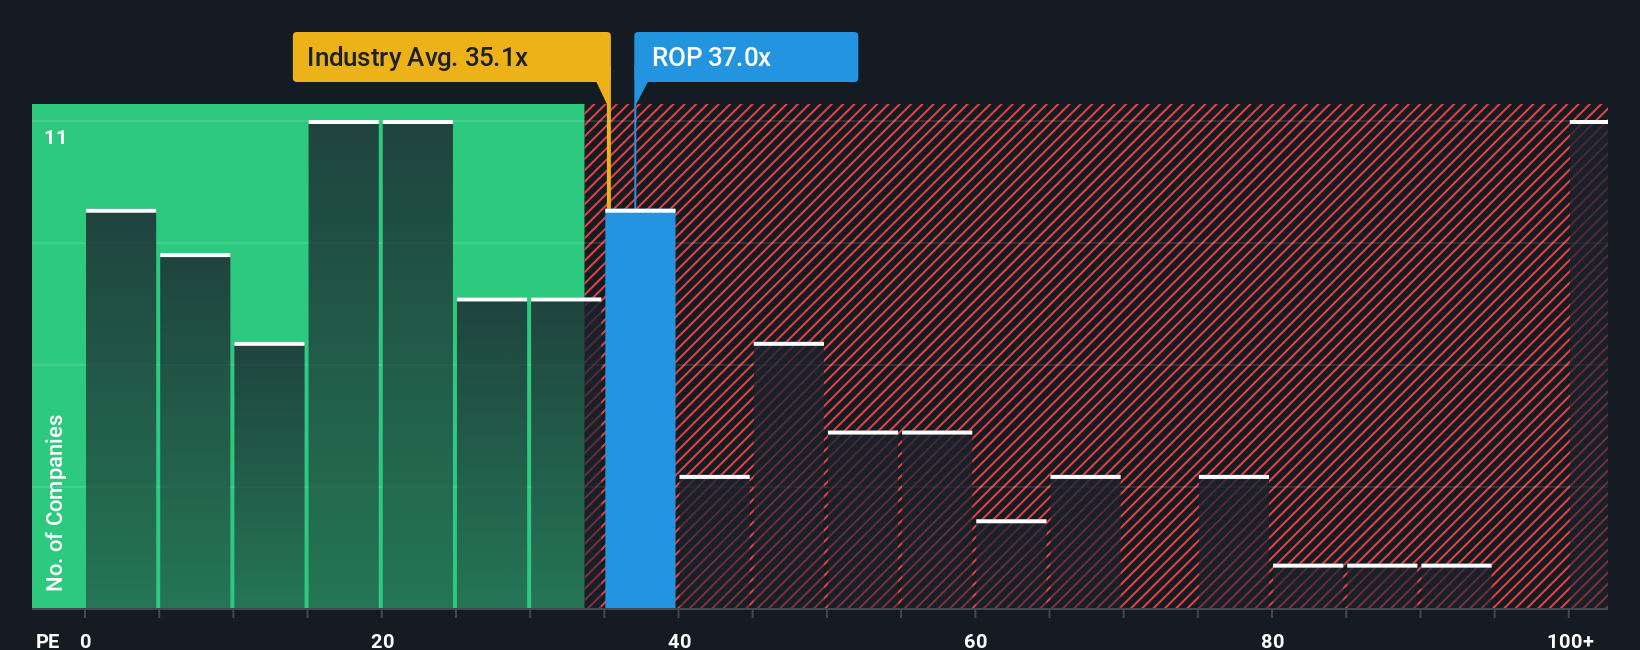Click the first bar at PE 0

point(121,409)
